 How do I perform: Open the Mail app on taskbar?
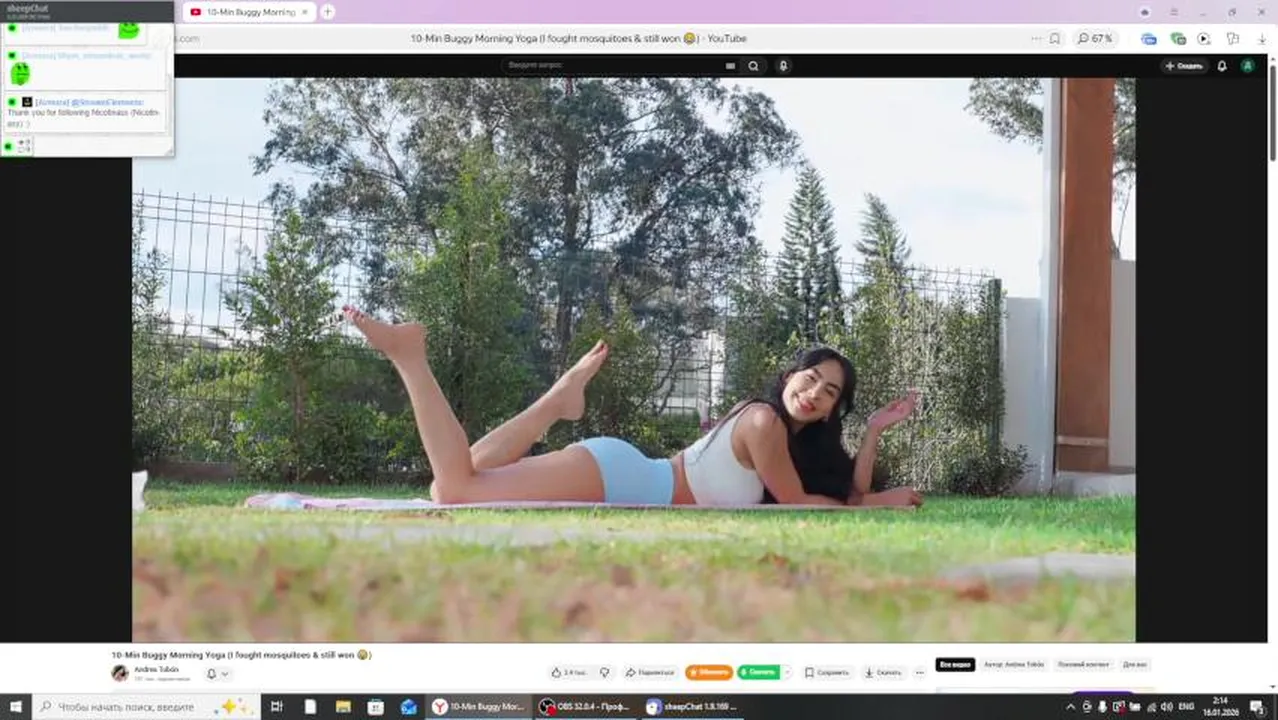point(408,706)
